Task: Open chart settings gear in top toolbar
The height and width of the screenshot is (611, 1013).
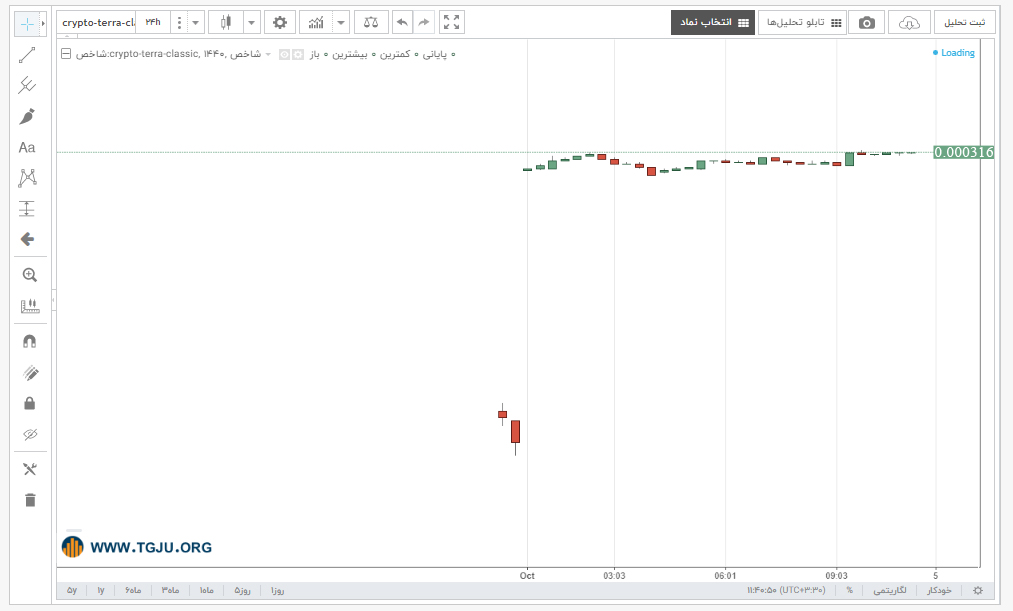Action: [280, 23]
